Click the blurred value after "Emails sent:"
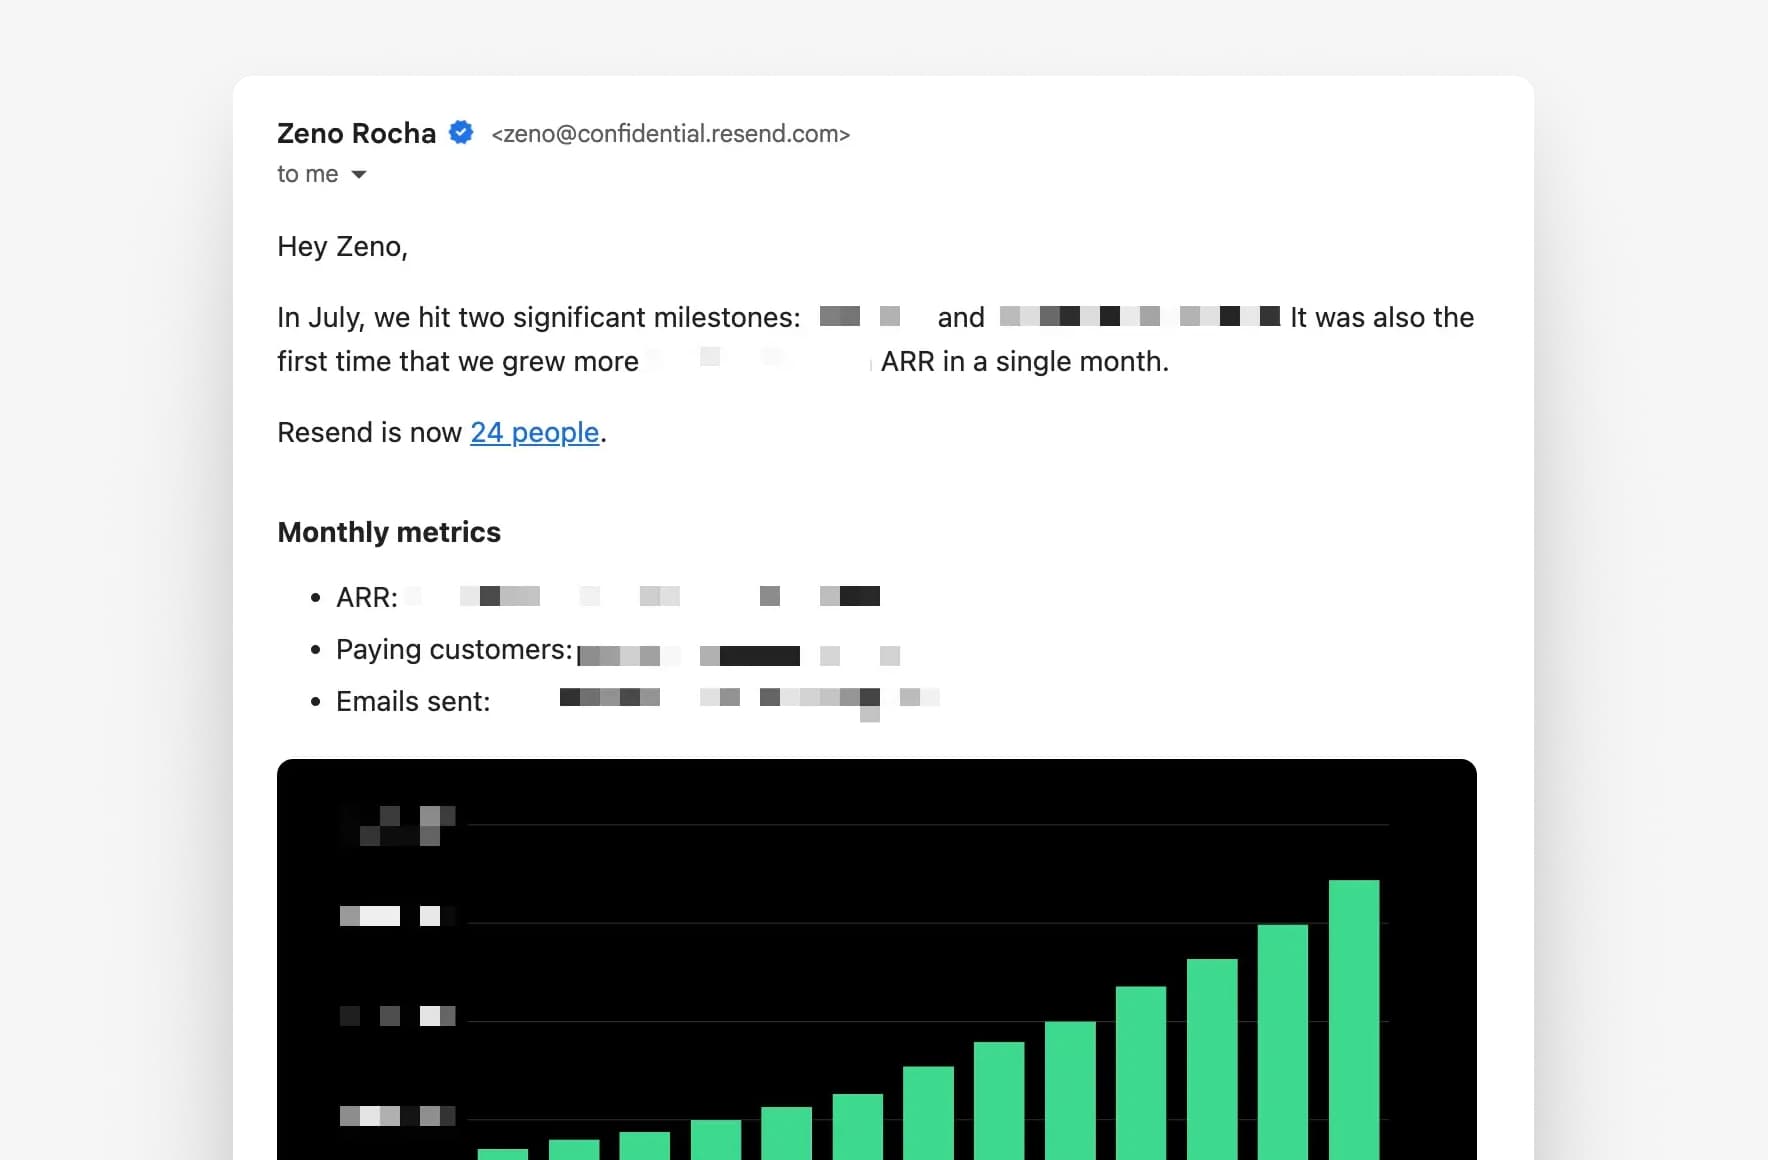This screenshot has width=1768, height=1160. click(x=748, y=698)
